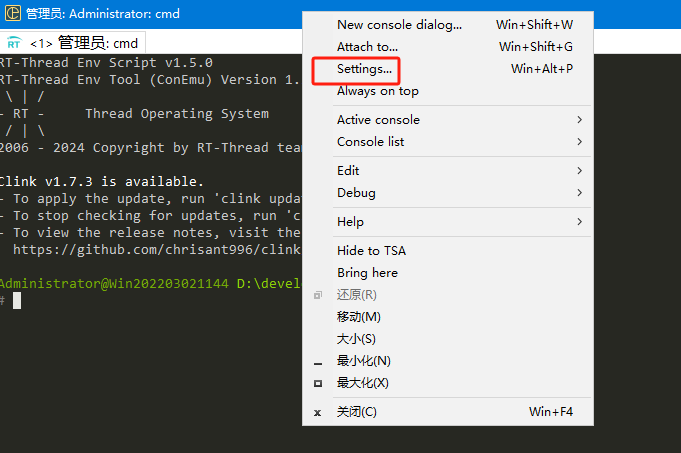Select 移动(M) menu entry

[x=448, y=317]
